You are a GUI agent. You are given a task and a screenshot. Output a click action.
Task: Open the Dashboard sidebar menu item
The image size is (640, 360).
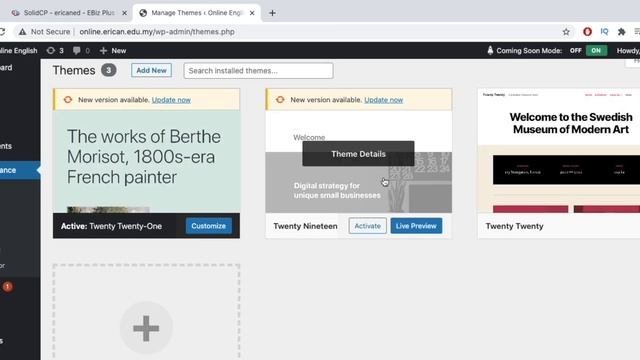[6, 67]
